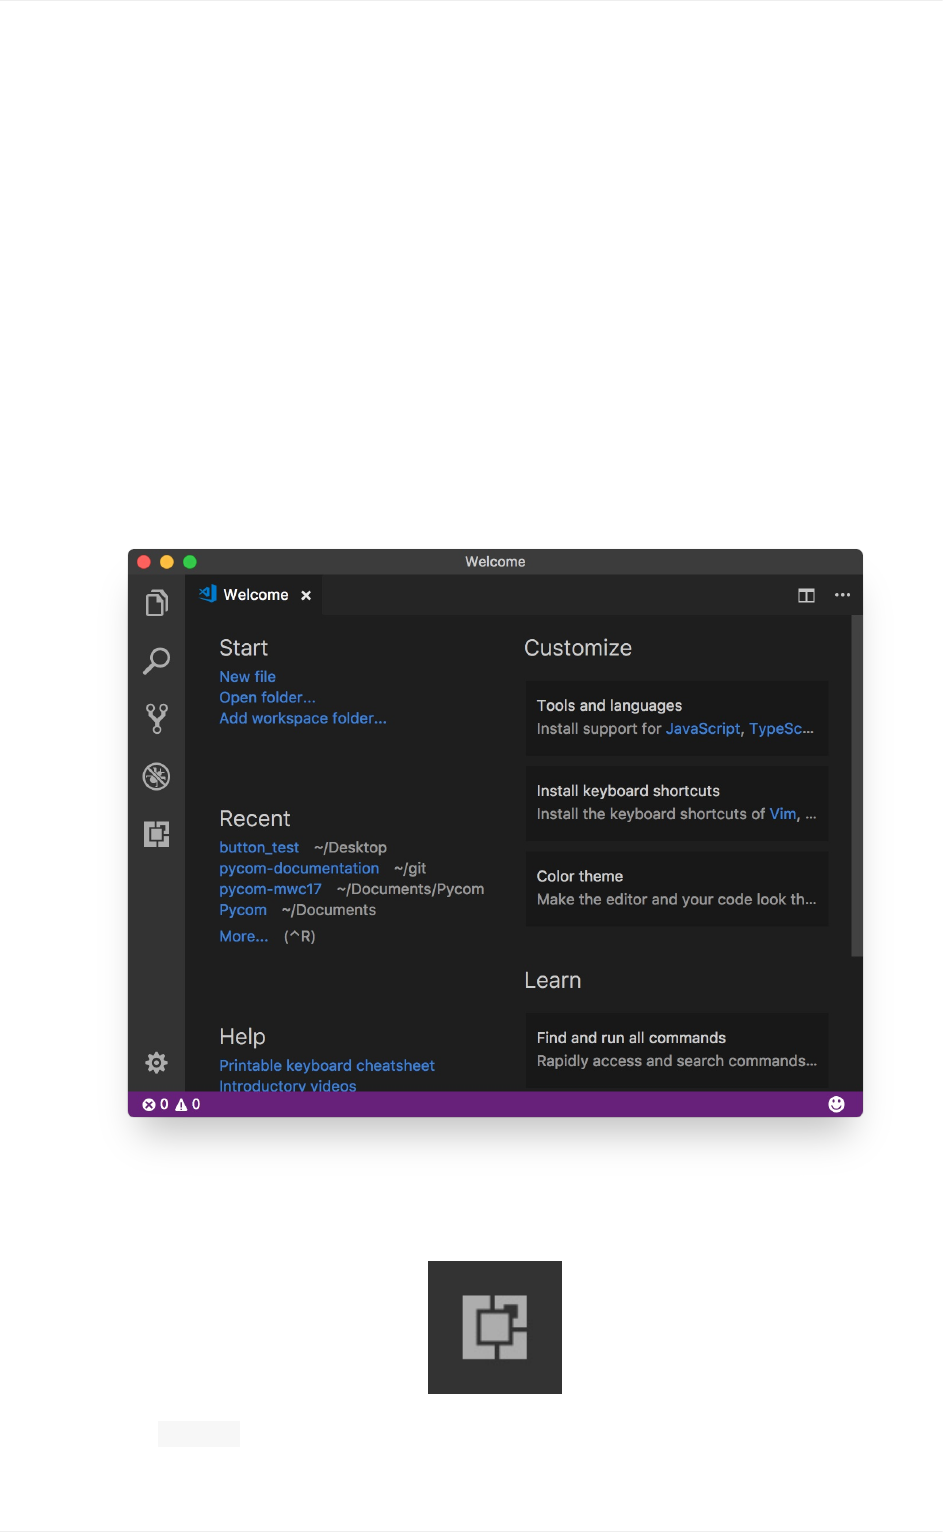943x1532 pixels.
Task: Click Install keyboard shortcuts card
Action: (677, 803)
